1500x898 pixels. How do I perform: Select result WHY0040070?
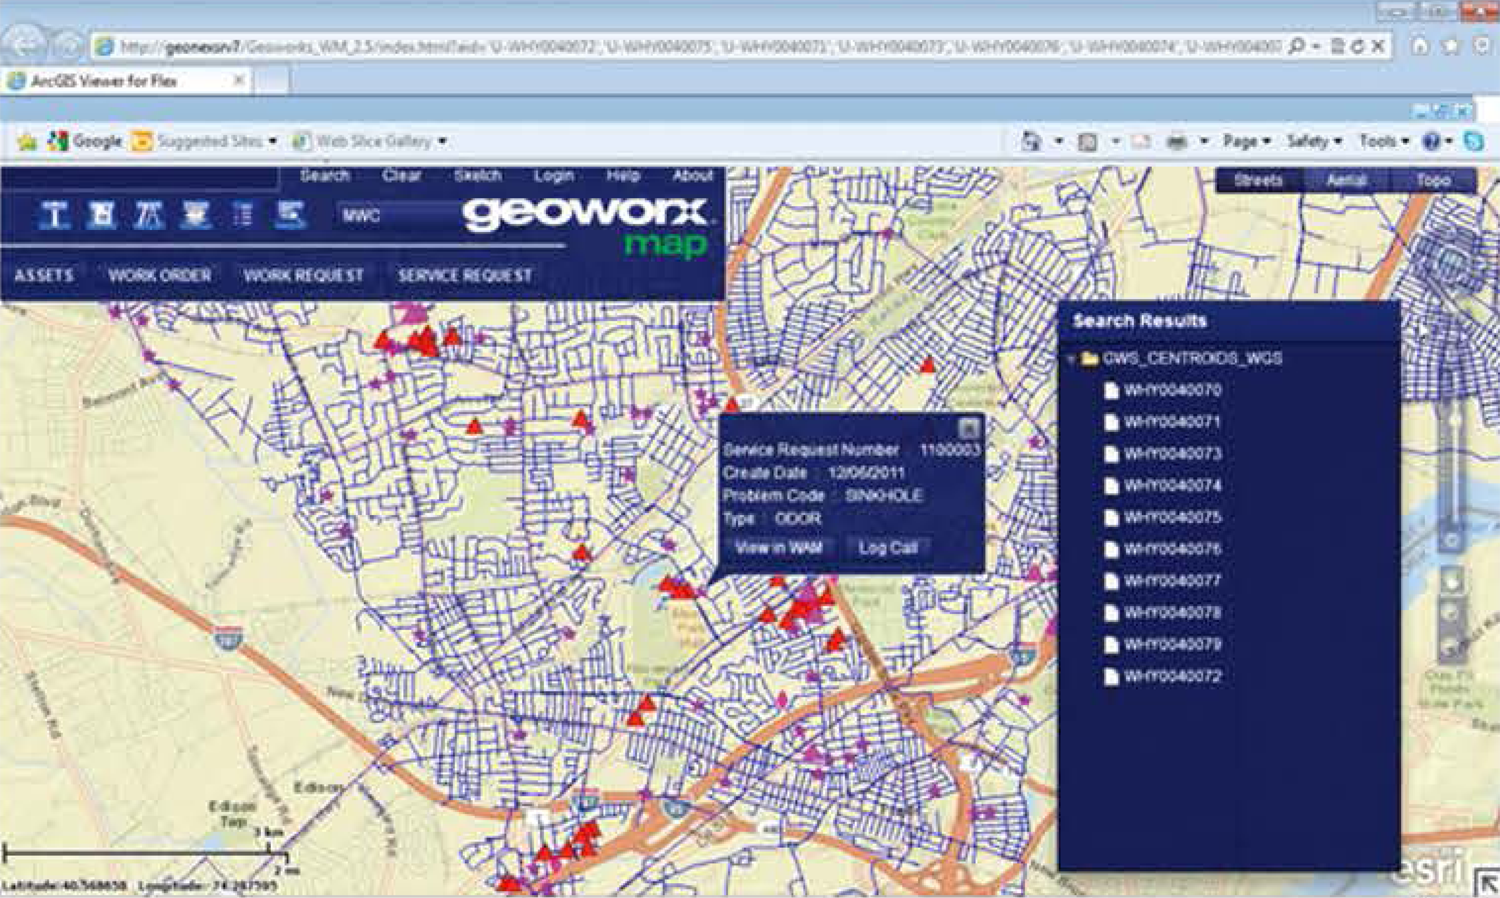[1173, 390]
